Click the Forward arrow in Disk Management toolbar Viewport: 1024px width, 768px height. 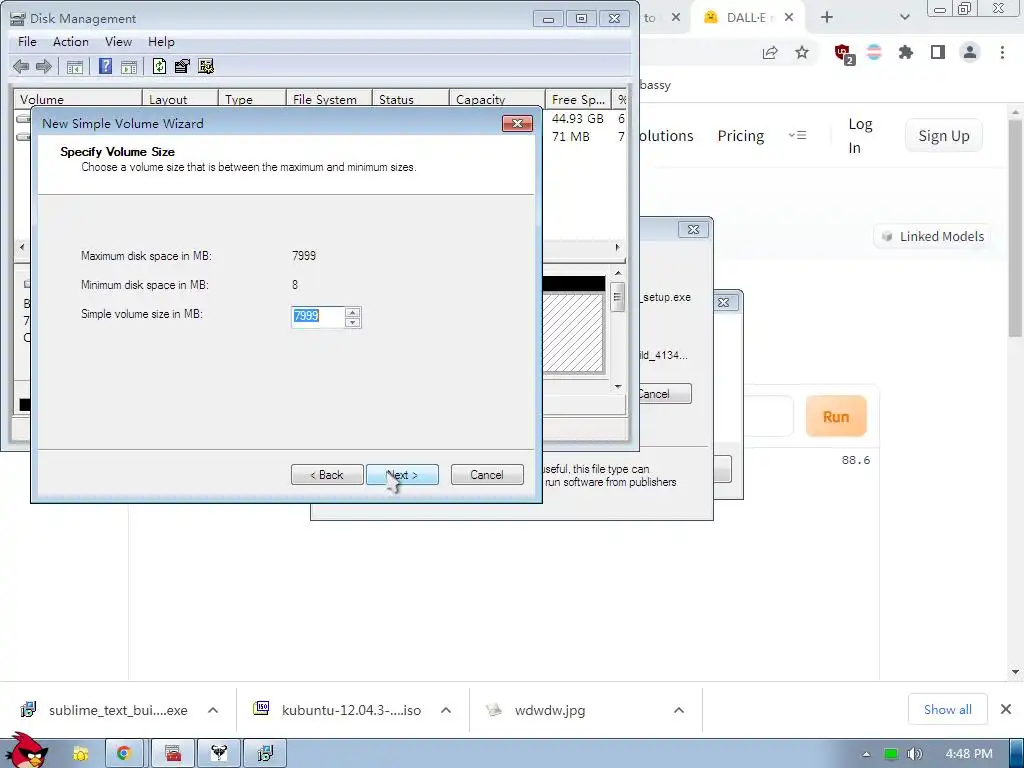pos(44,66)
